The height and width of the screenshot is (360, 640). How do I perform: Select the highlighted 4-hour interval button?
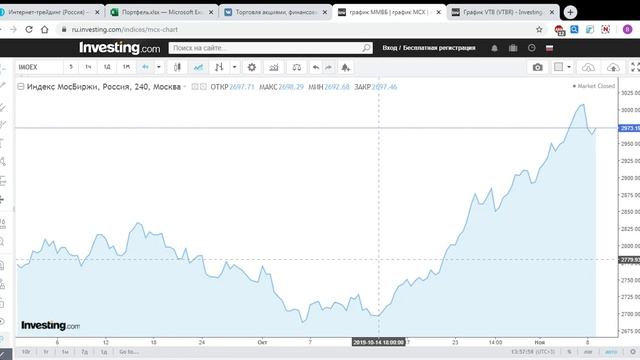(x=145, y=67)
